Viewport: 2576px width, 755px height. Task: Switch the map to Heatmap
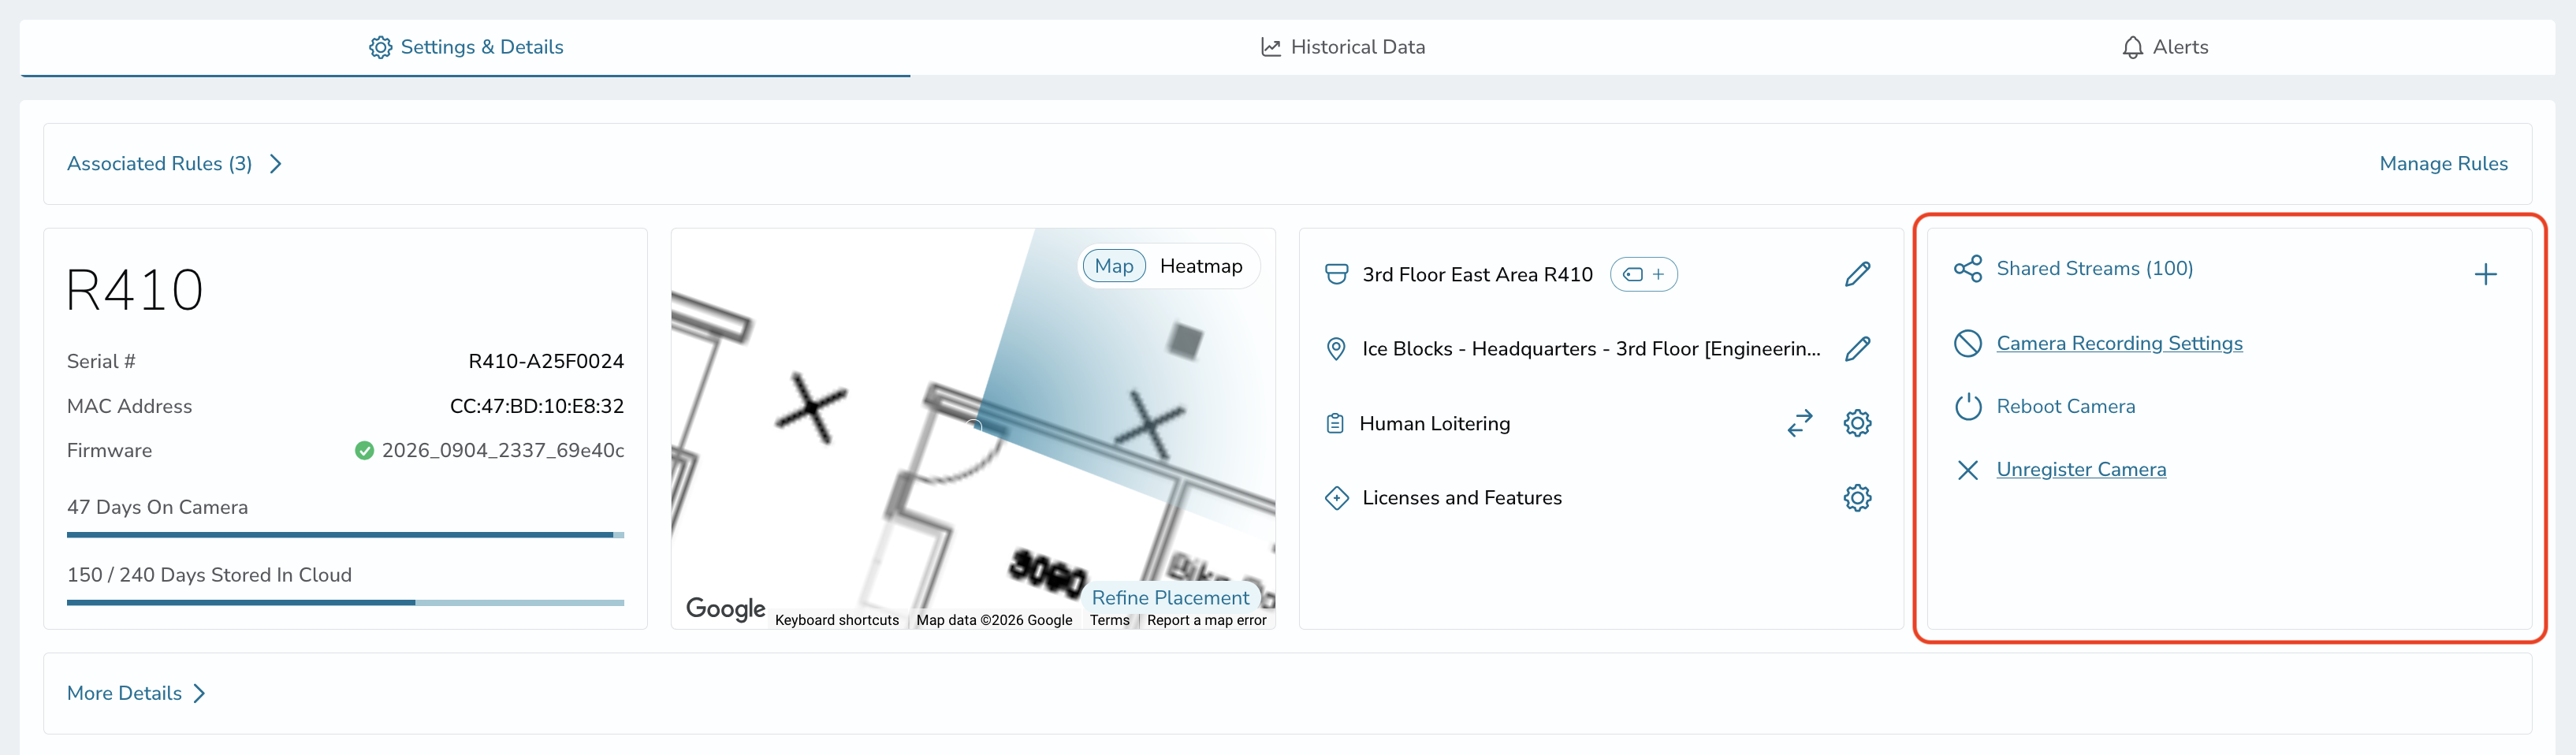pyautogui.click(x=1201, y=266)
